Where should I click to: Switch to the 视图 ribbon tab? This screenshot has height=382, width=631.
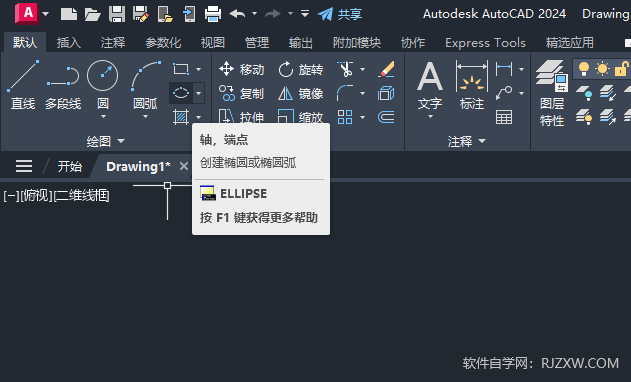click(213, 42)
